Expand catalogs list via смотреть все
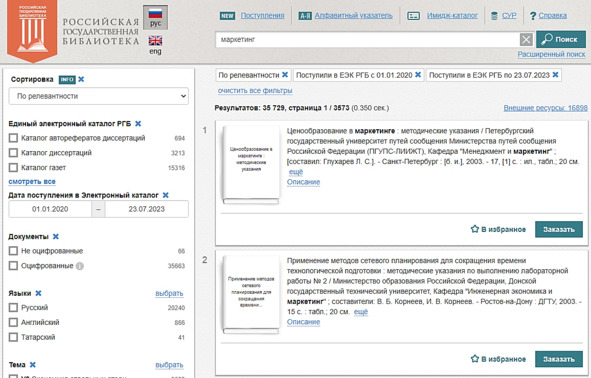Image resolution: width=591 pixels, height=378 pixels. 32,182
